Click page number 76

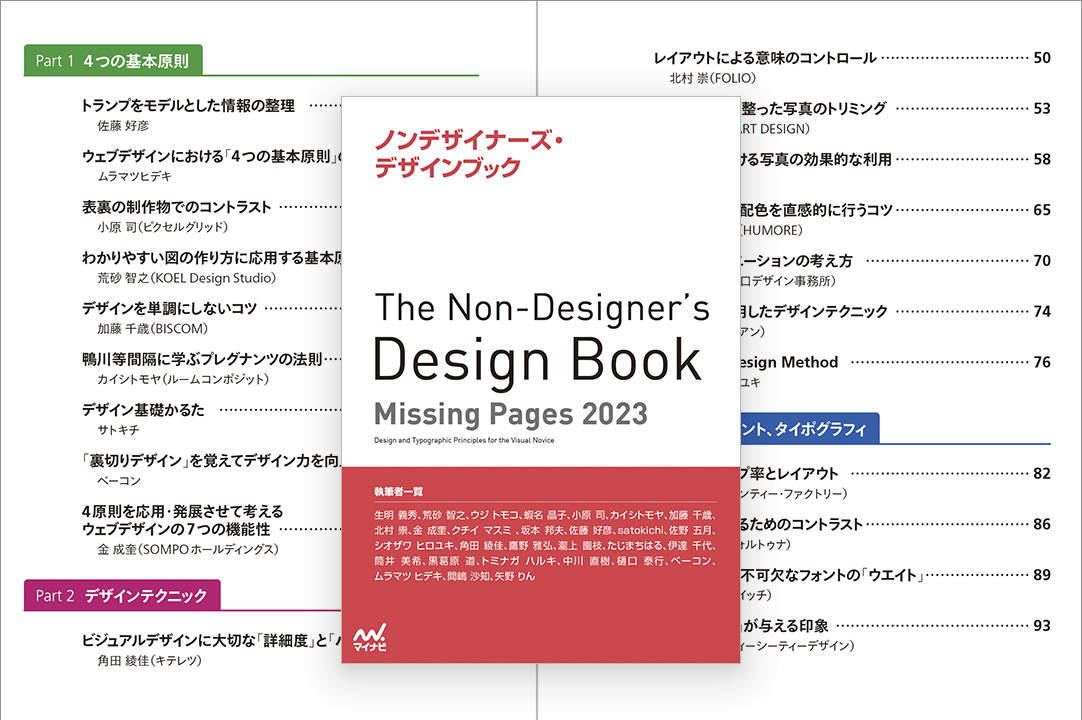pyautogui.click(x=1042, y=362)
